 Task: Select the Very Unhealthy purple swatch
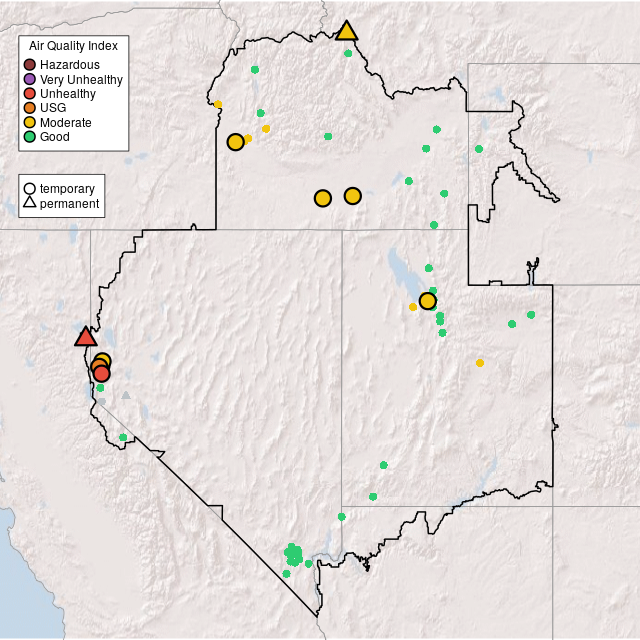(30, 79)
